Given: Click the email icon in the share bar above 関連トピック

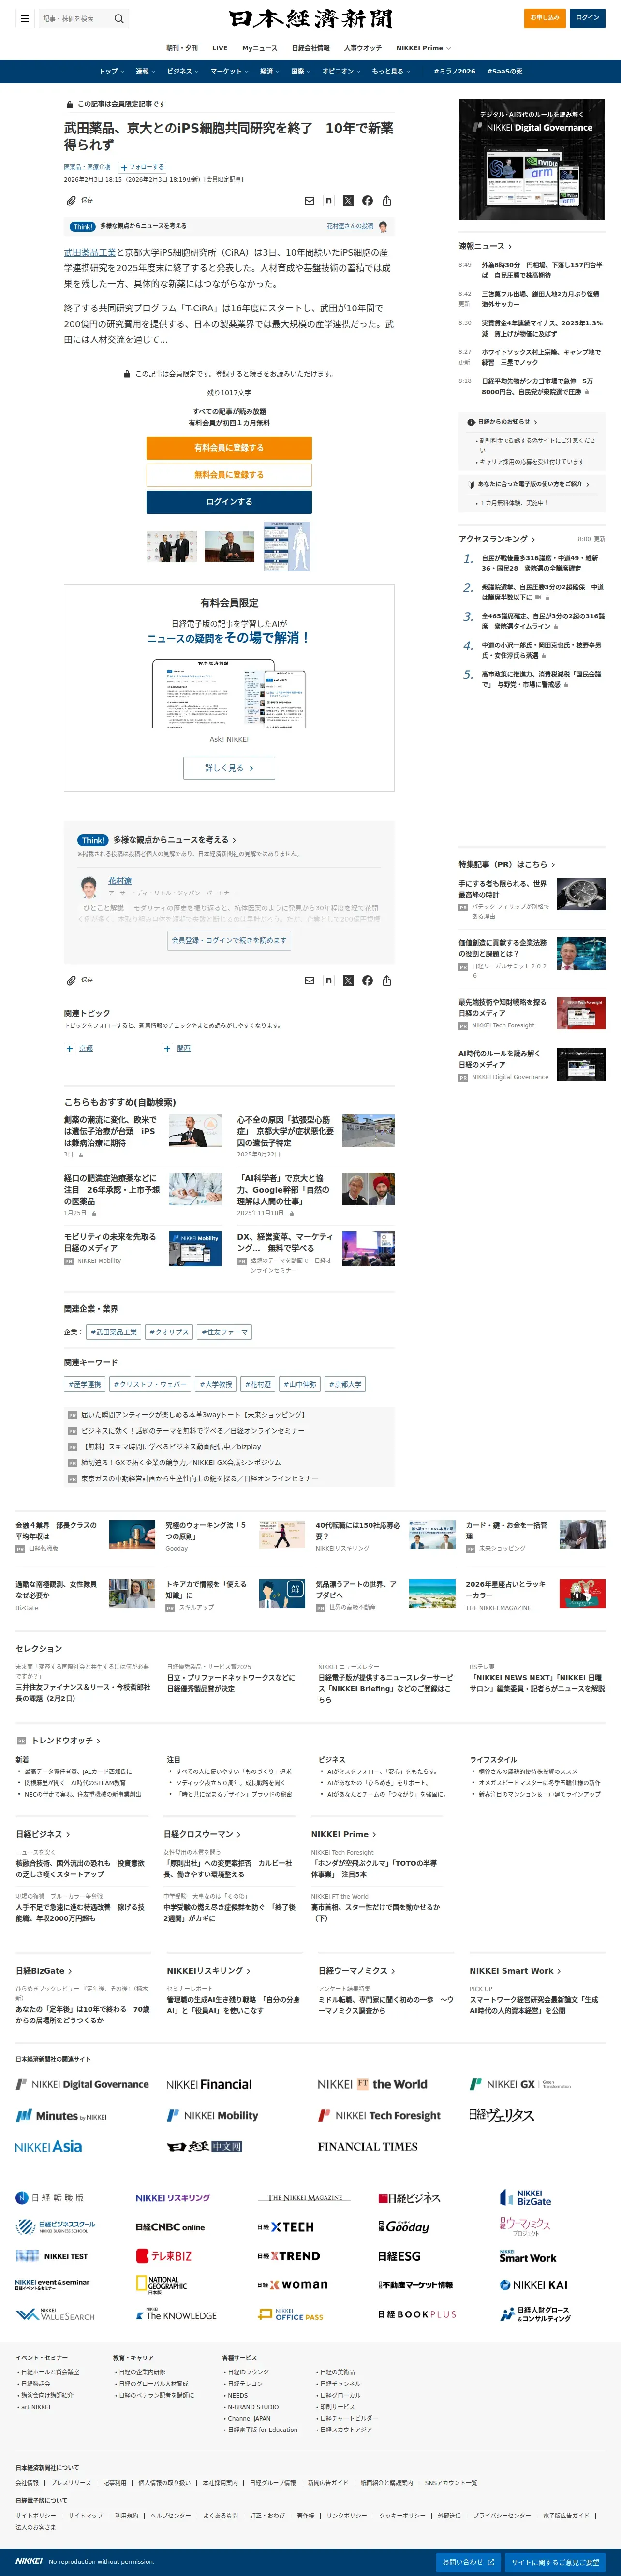Looking at the screenshot, I should [x=309, y=981].
